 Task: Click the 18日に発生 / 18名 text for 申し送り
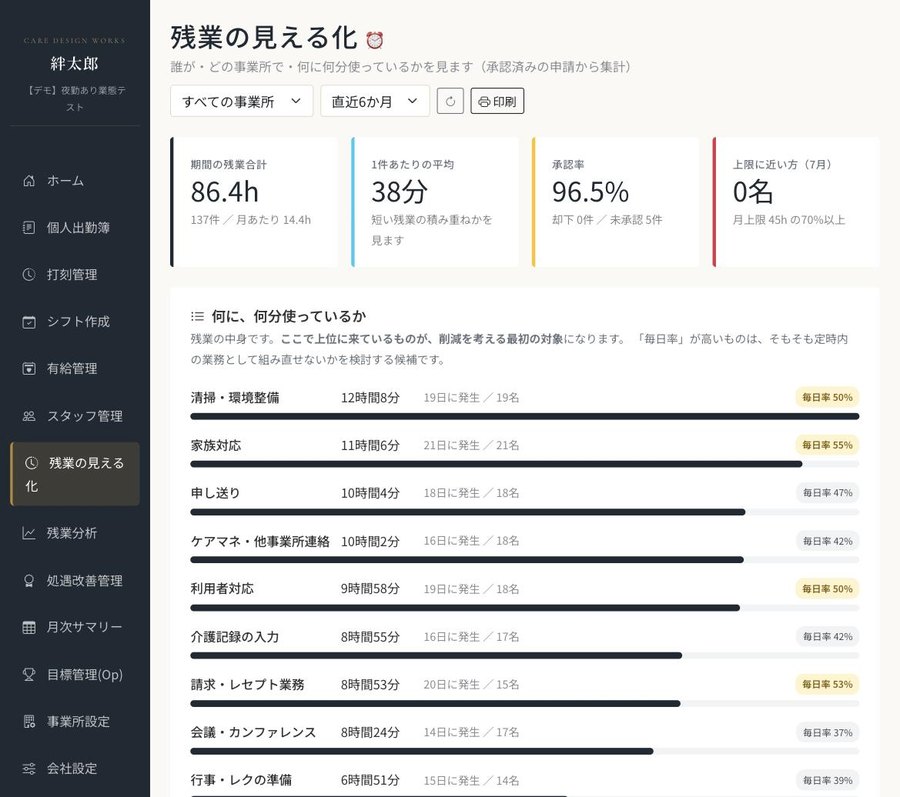coord(471,493)
